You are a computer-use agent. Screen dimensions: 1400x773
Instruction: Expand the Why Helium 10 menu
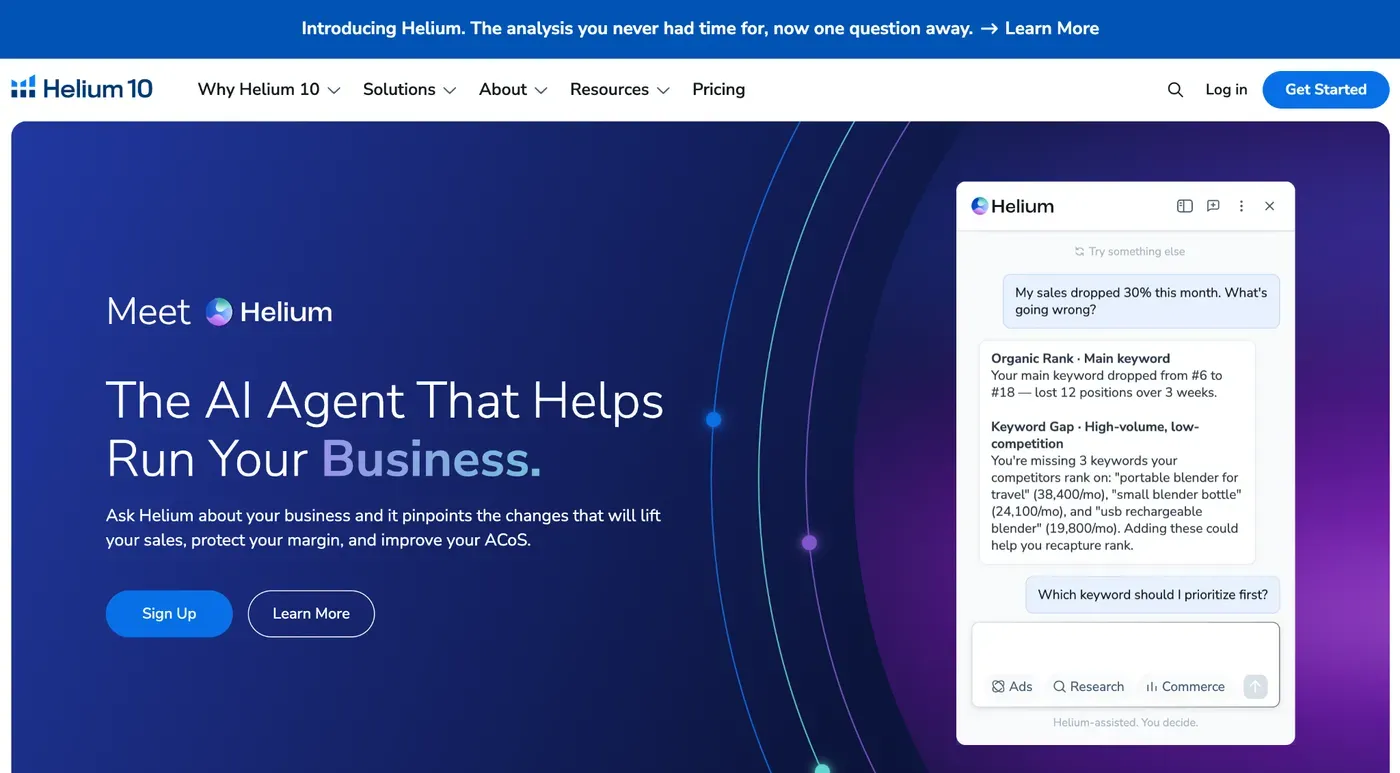(269, 89)
